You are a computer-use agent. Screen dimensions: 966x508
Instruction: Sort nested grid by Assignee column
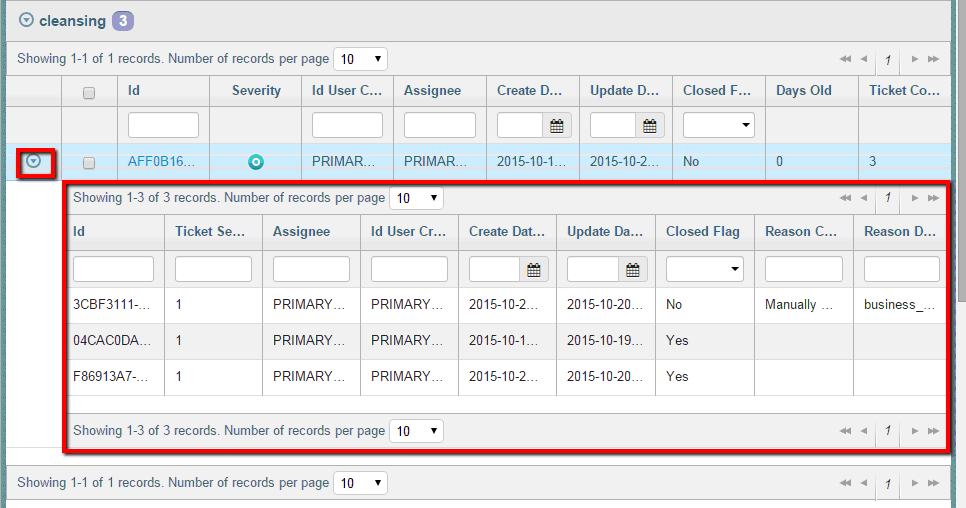click(x=301, y=231)
